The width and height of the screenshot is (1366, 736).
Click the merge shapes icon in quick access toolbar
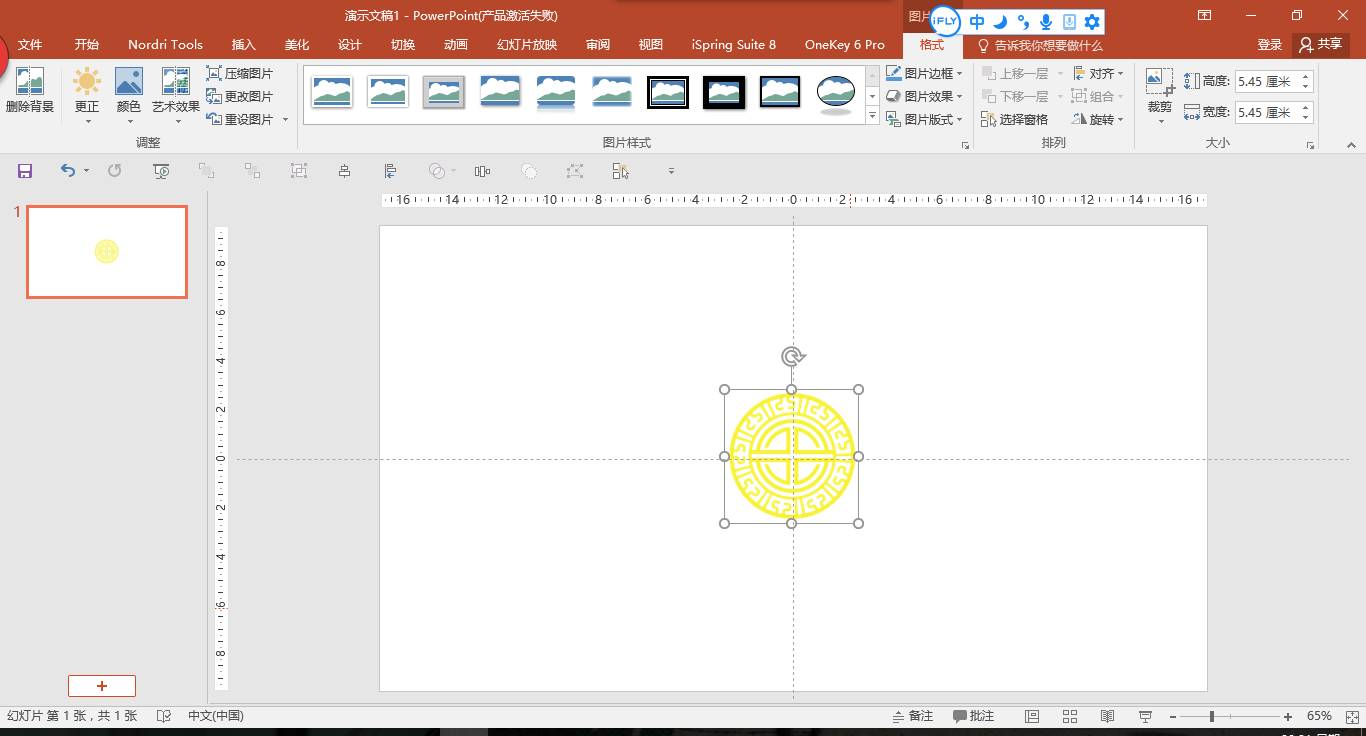point(436,171)
